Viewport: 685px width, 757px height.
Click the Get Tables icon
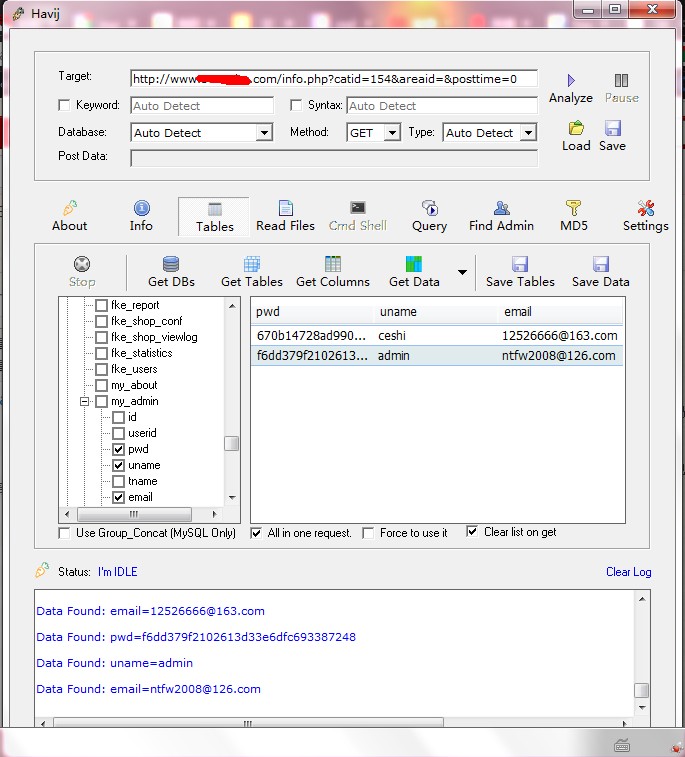pyautogui.click(x=252, y=264)
